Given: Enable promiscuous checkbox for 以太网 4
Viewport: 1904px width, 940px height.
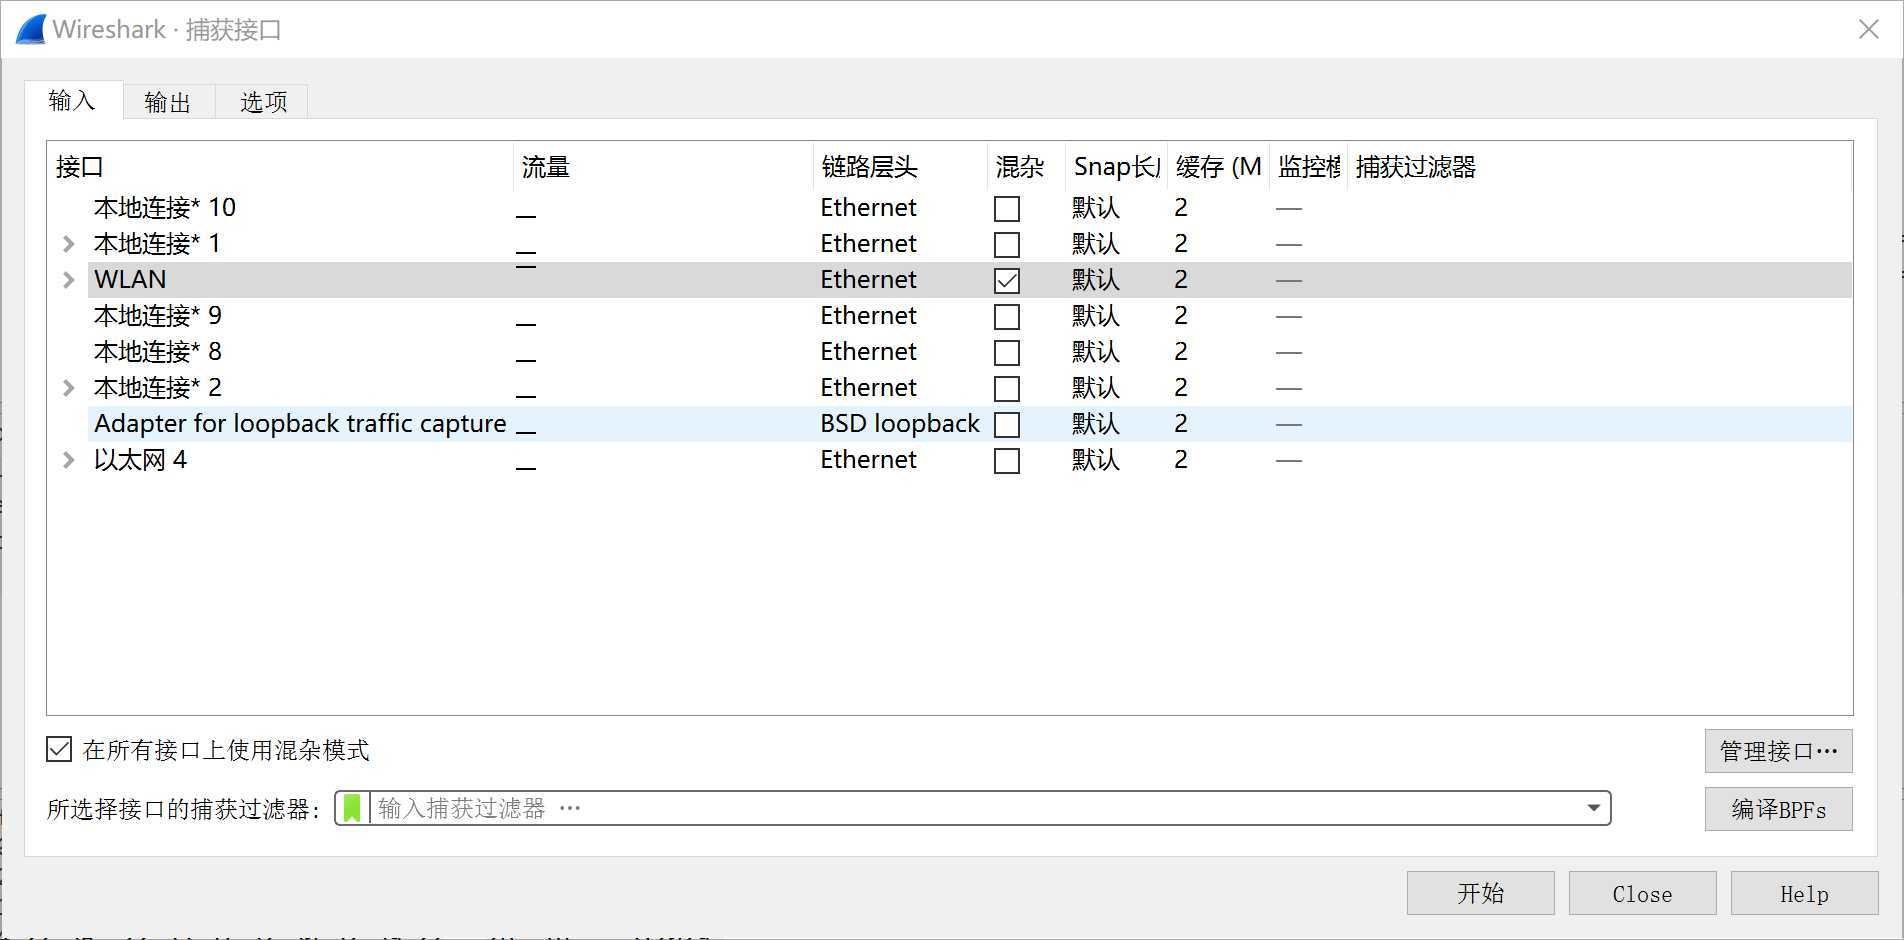Looking at the screenshot, I should [1007, 461].
